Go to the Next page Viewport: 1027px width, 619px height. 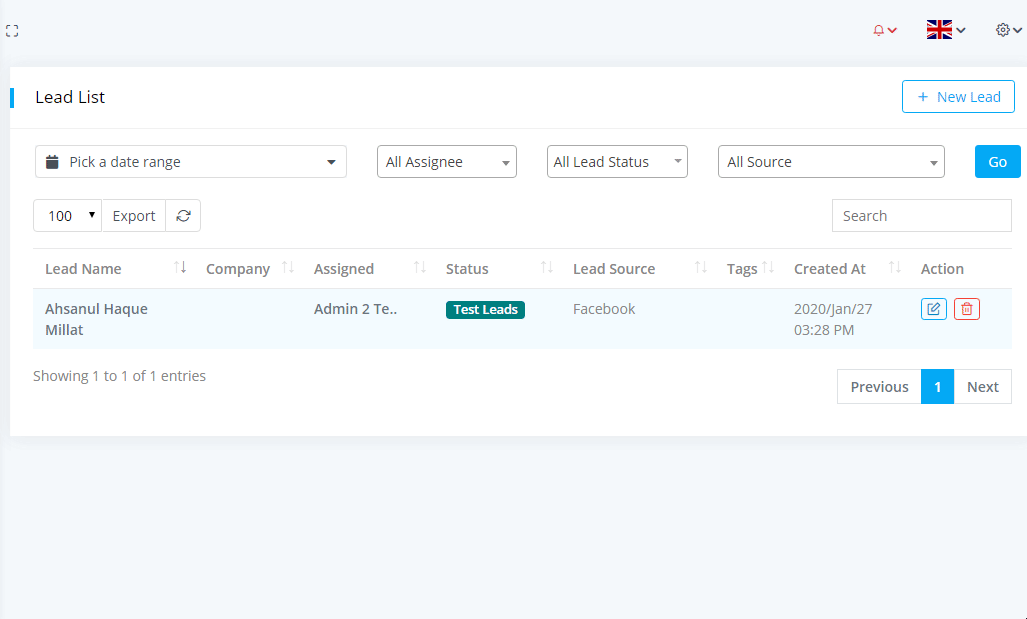pyautogui.click(x=982, y=387)
